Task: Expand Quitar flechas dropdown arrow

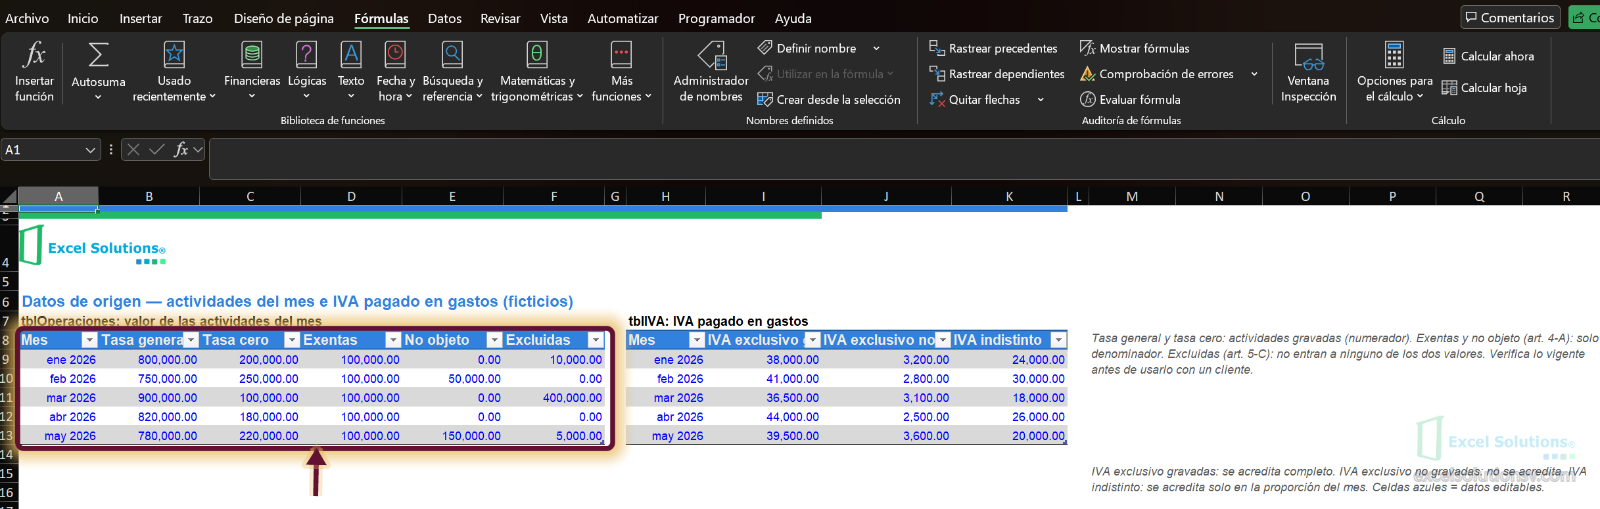Action: (x=1040, y=100)
